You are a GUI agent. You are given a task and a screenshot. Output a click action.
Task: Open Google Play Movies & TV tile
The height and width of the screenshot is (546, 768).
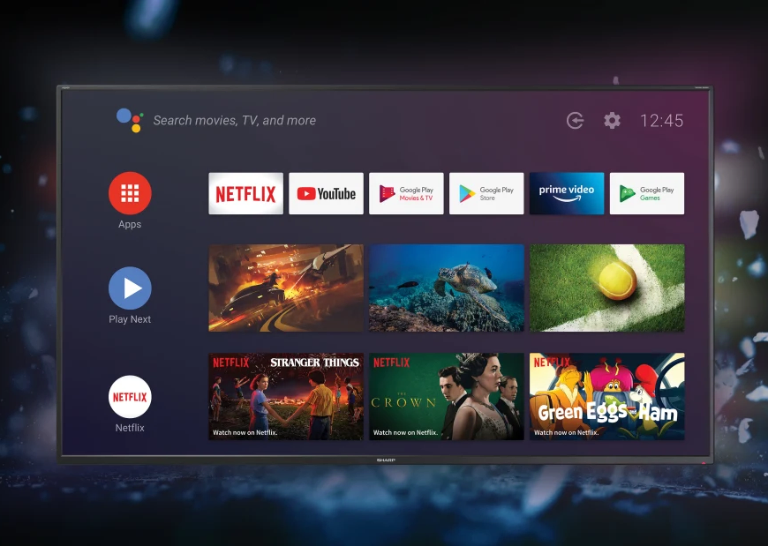pyautogui.click(x=406, y=193)
